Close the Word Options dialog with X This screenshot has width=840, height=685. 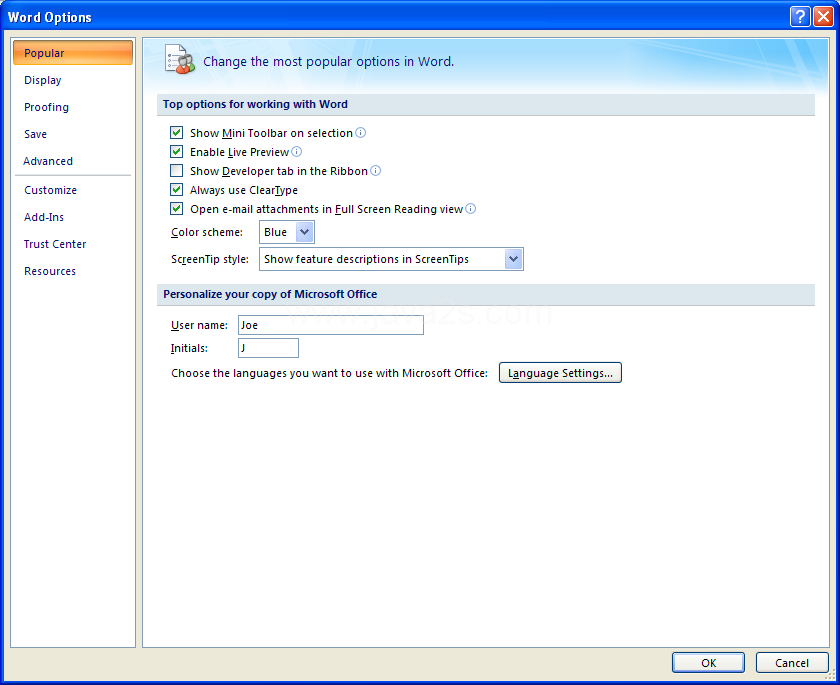coord(823,17)
